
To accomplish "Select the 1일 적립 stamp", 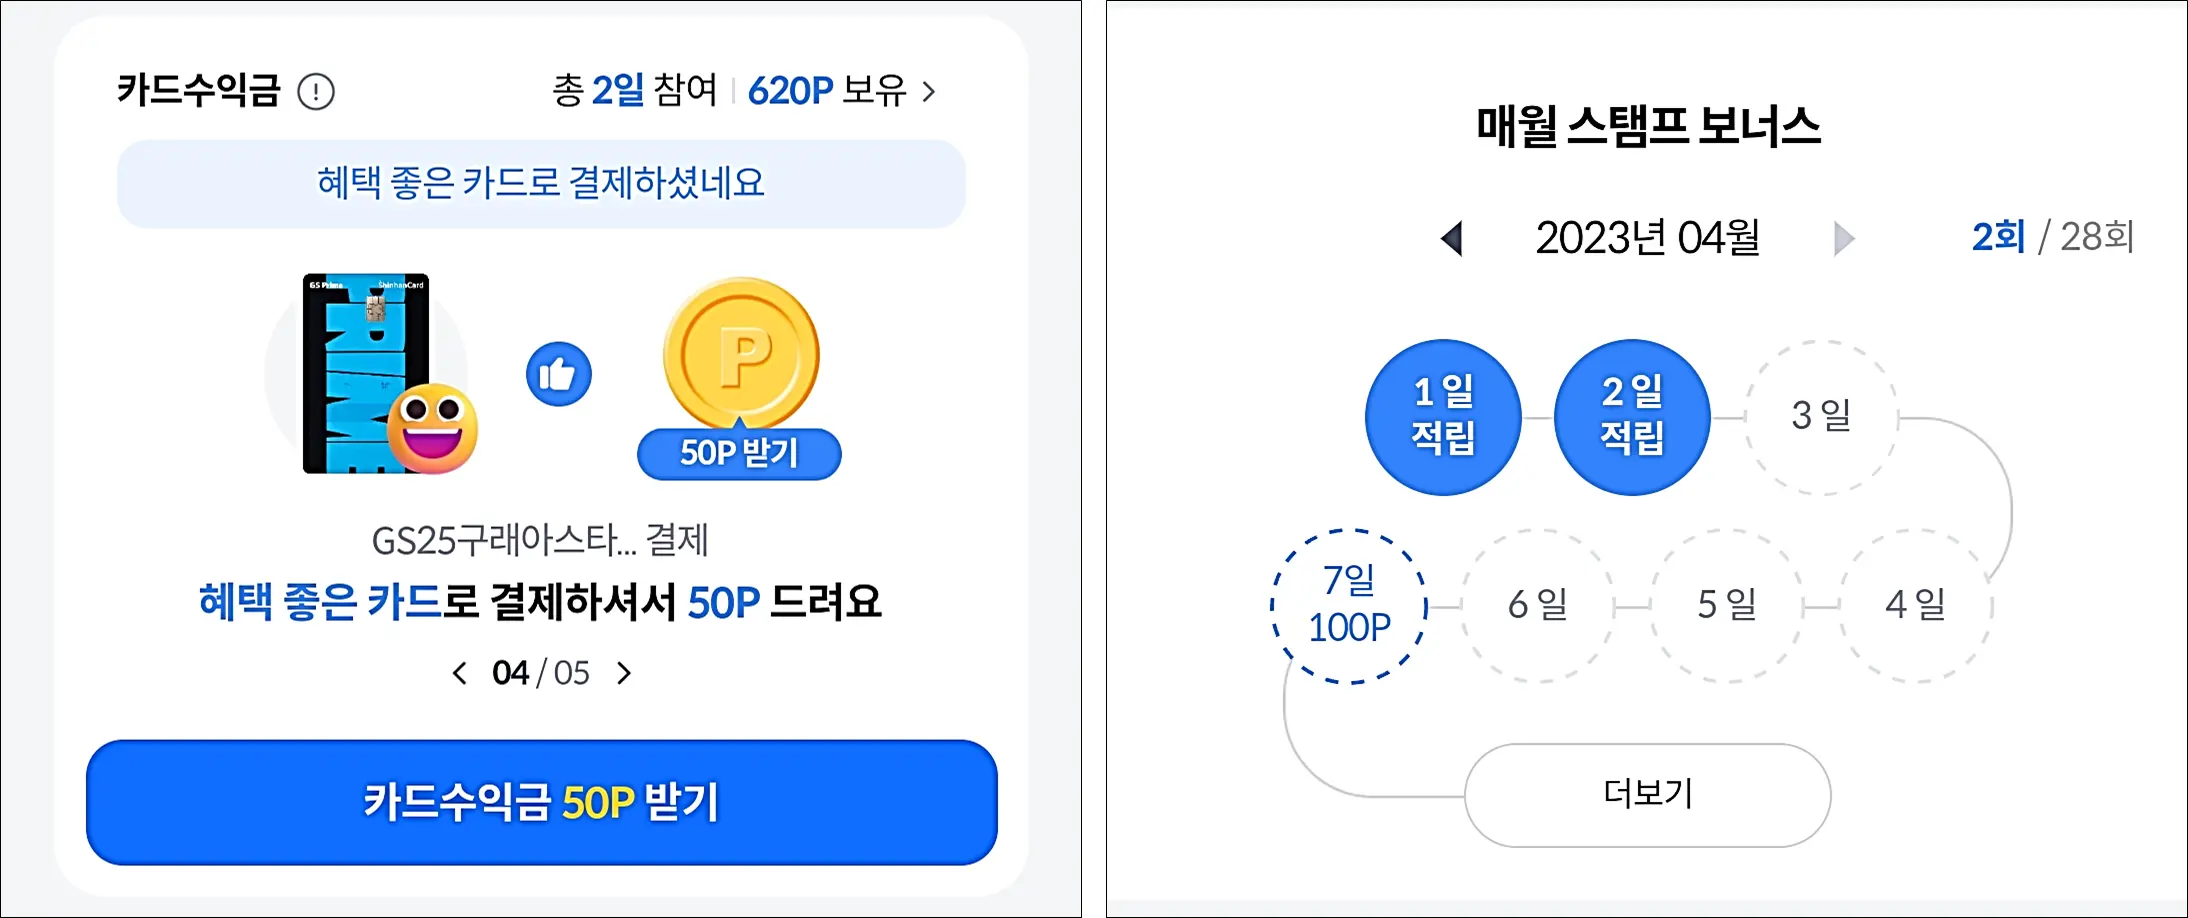I will 1441,417.
